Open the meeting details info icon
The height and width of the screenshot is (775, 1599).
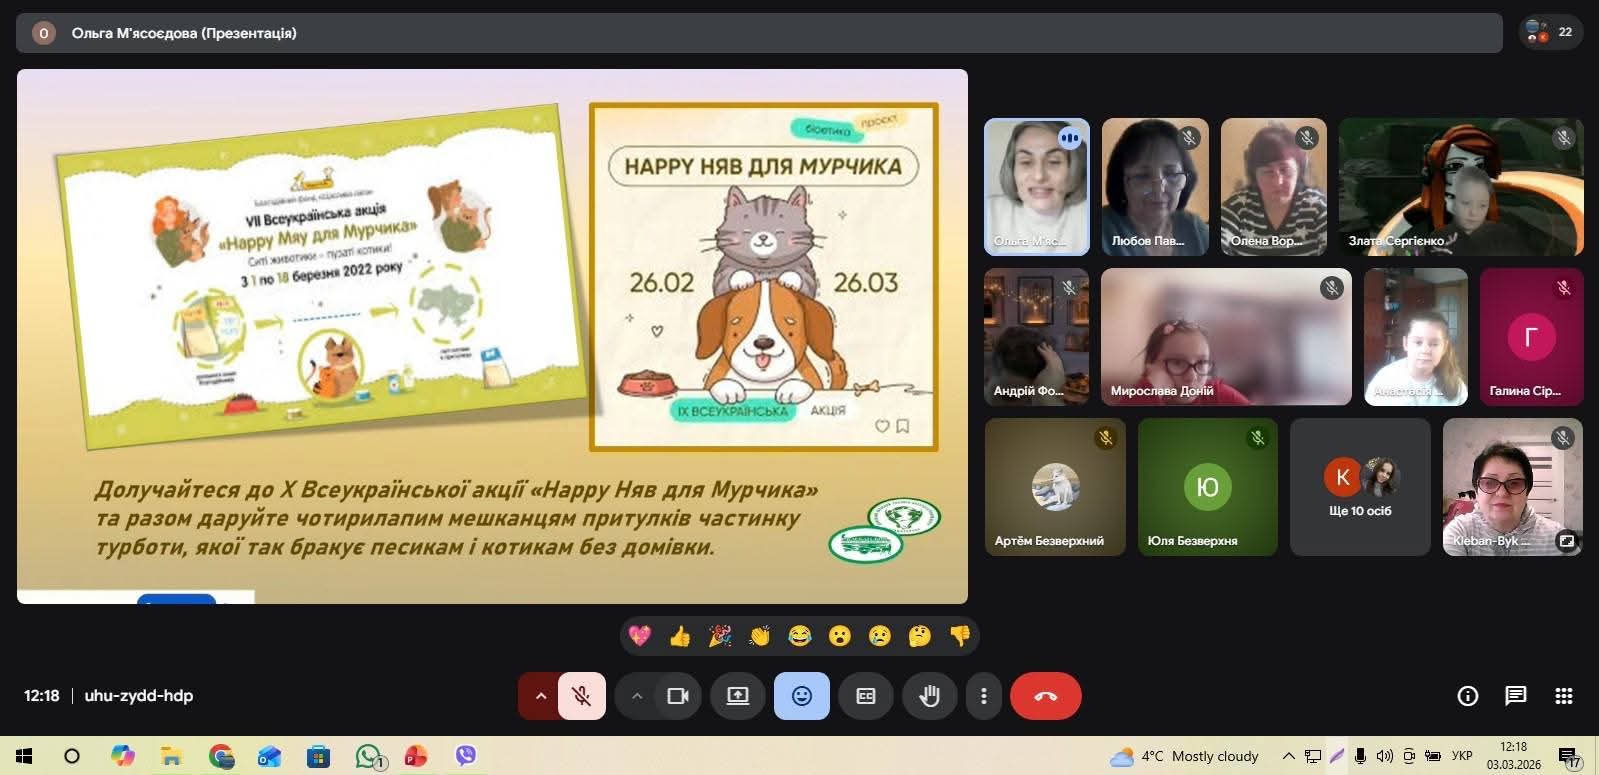(1467, 696)
